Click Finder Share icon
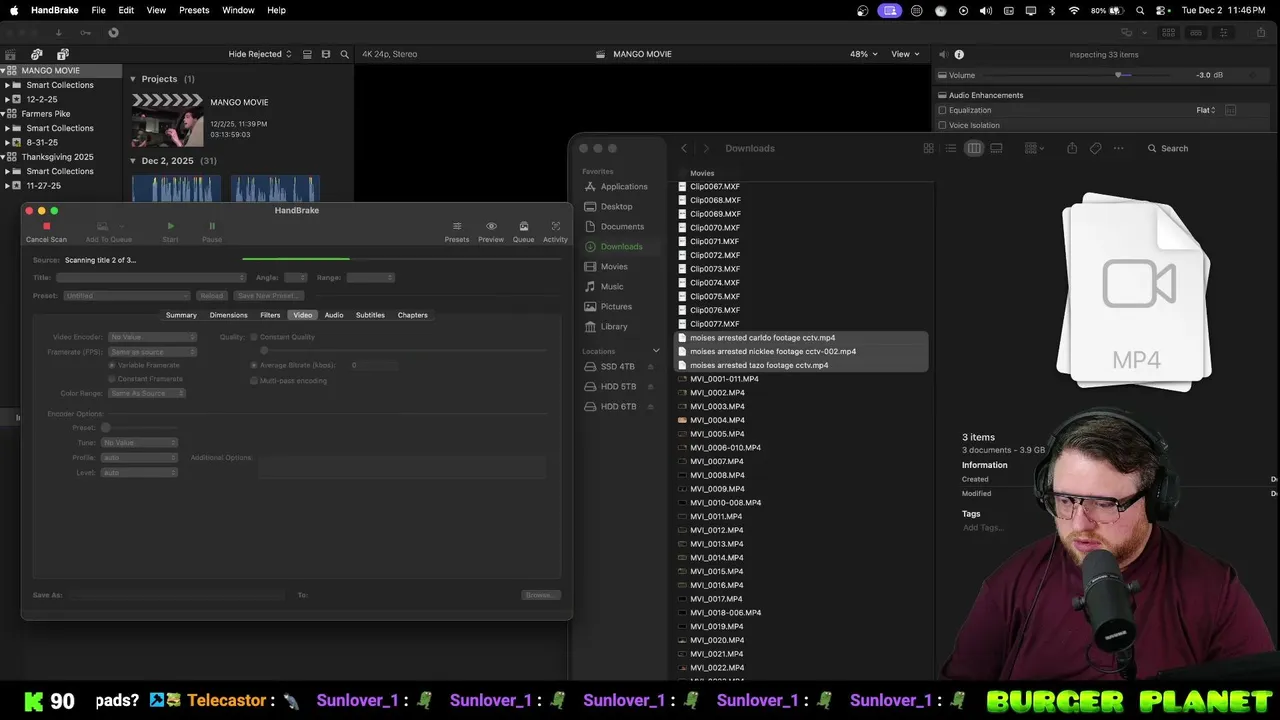Viewport: 1280px width, 720px height. pos(1072,148)
